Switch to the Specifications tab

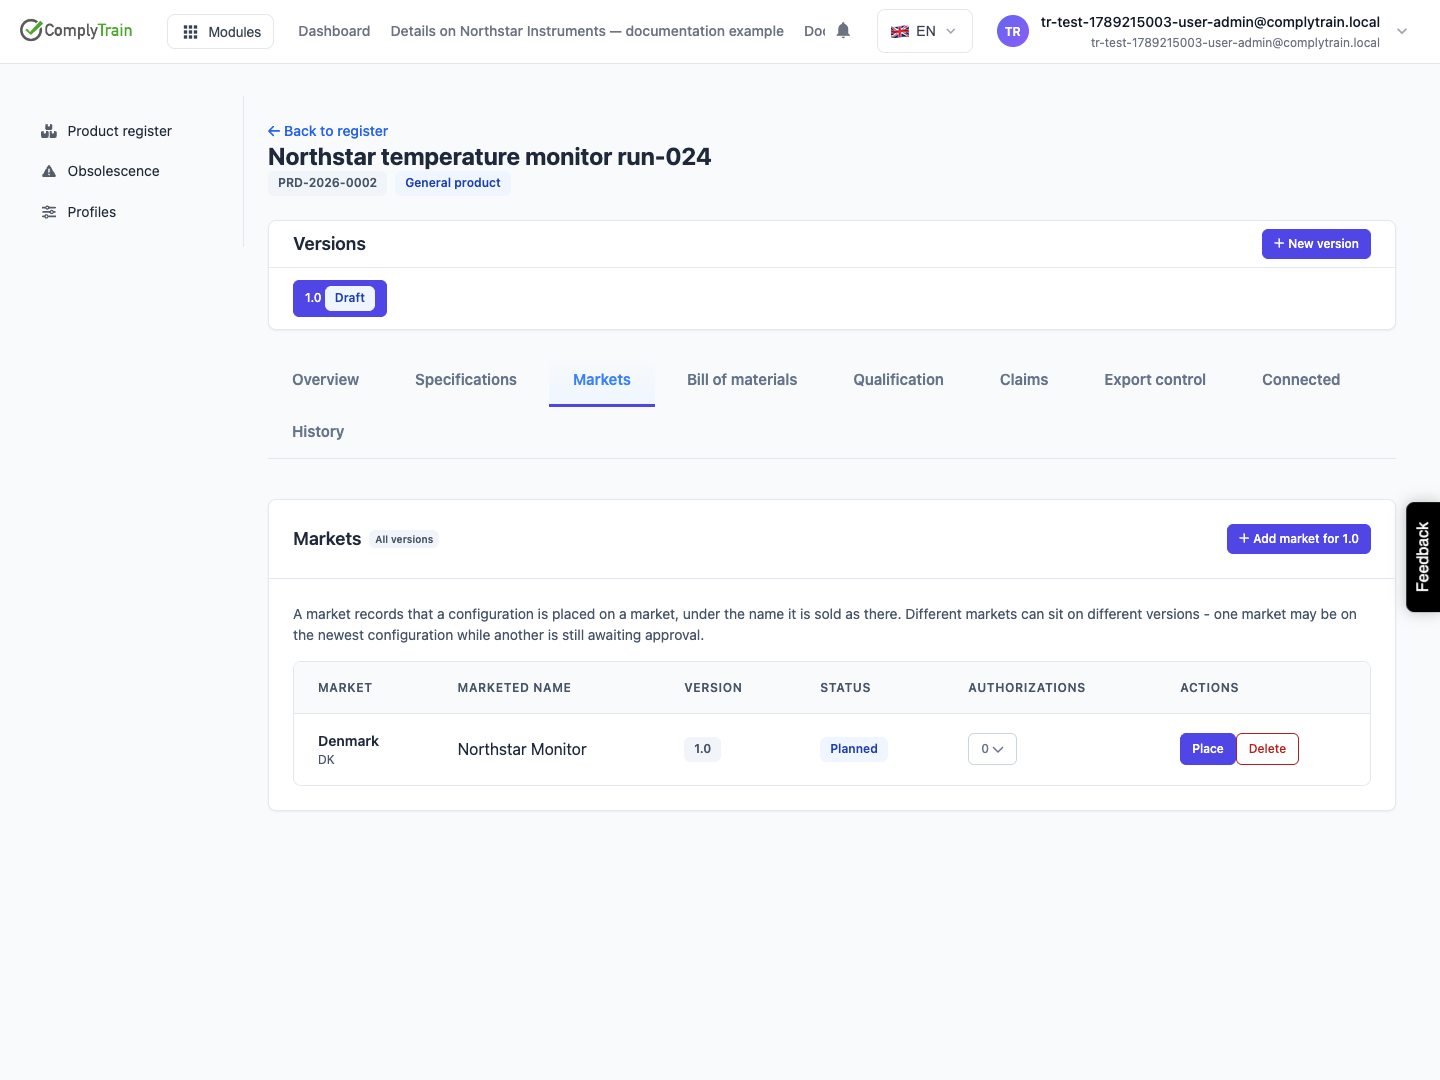[466, 380]
